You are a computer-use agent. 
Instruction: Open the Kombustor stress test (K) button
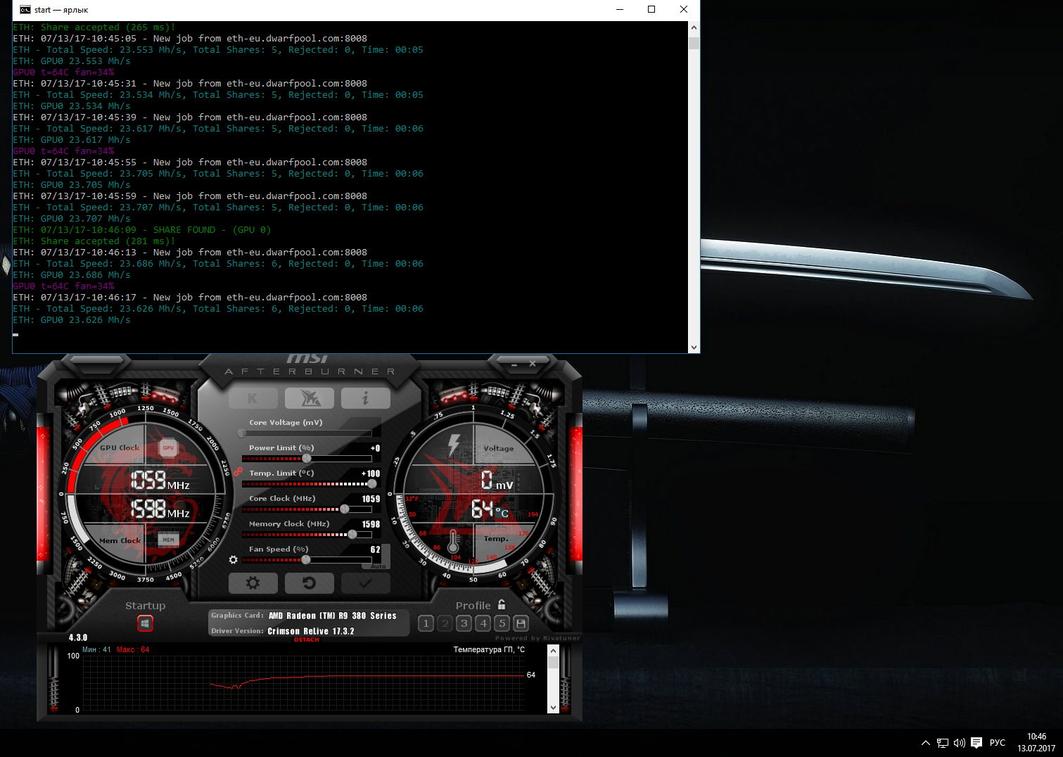pyautogui.click(x=253, y=398)
